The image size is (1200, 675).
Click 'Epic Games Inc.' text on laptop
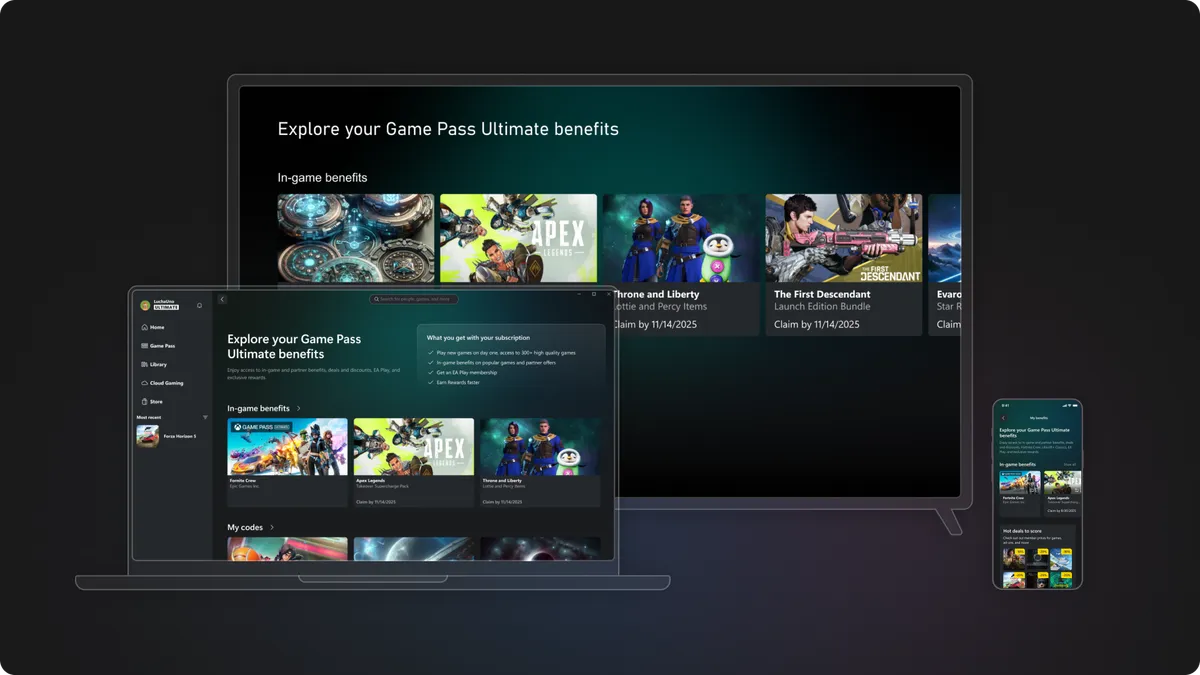click(245, 486)
